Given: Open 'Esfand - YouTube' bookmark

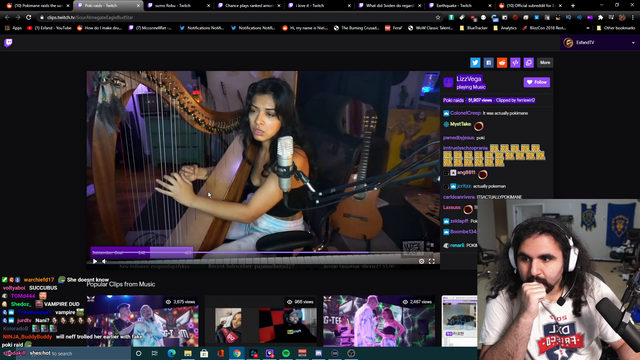Looking at the screenshot, I should (x=49, y=28).
